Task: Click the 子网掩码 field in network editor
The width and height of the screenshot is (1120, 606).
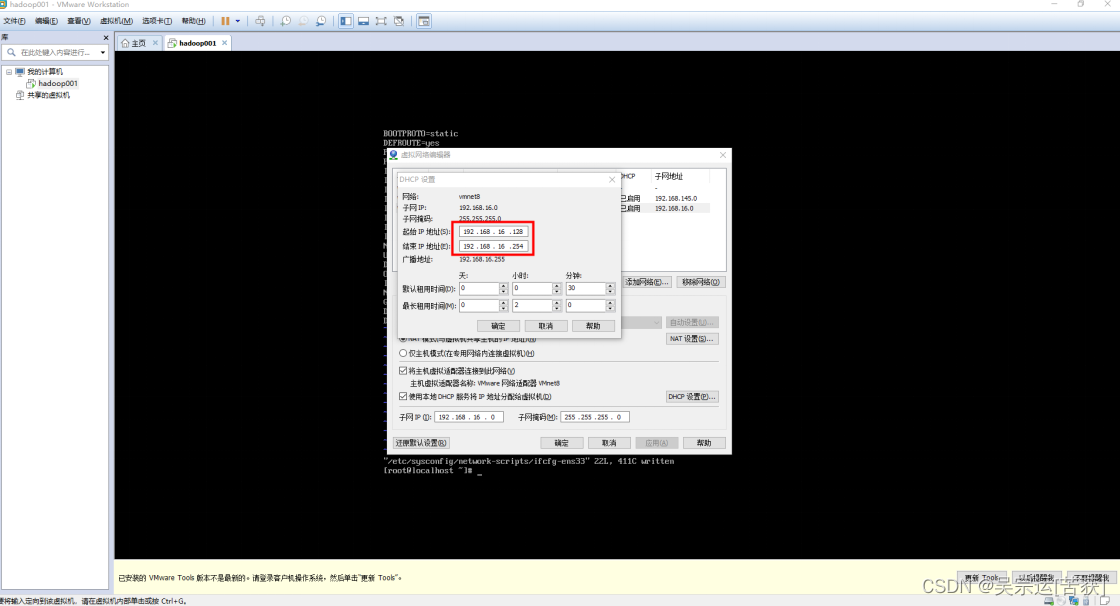Action: [595, 417]
